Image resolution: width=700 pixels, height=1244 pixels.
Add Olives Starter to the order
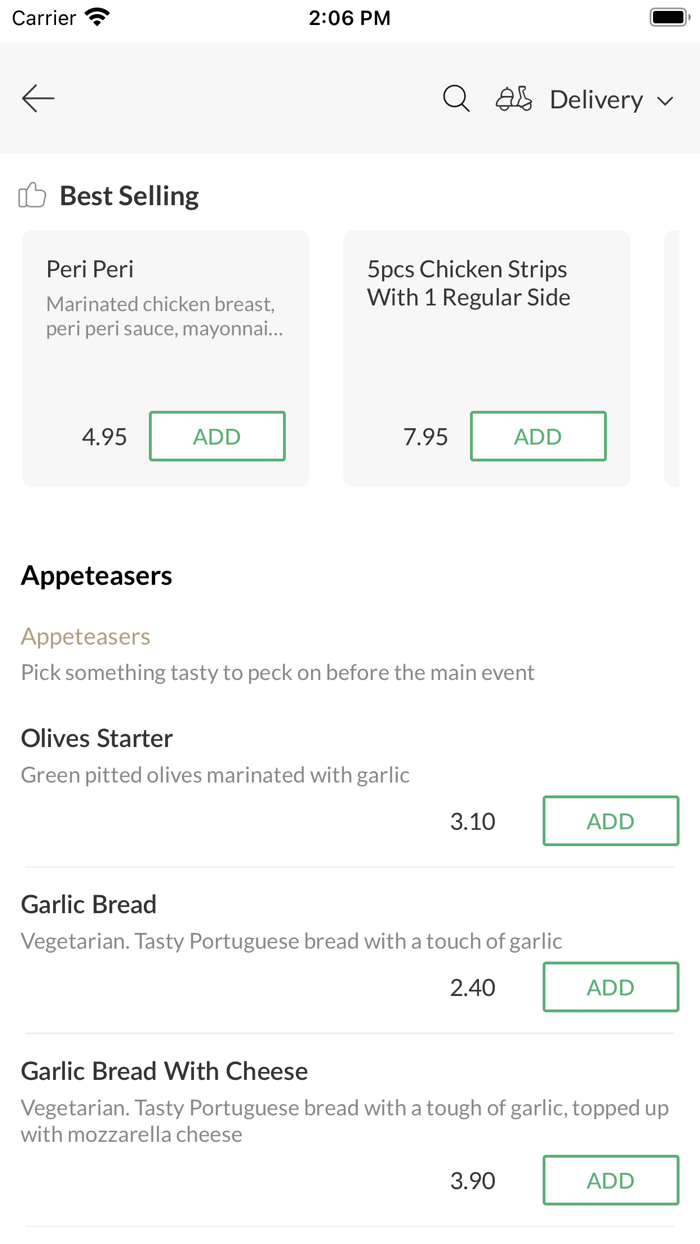(610, 821)
